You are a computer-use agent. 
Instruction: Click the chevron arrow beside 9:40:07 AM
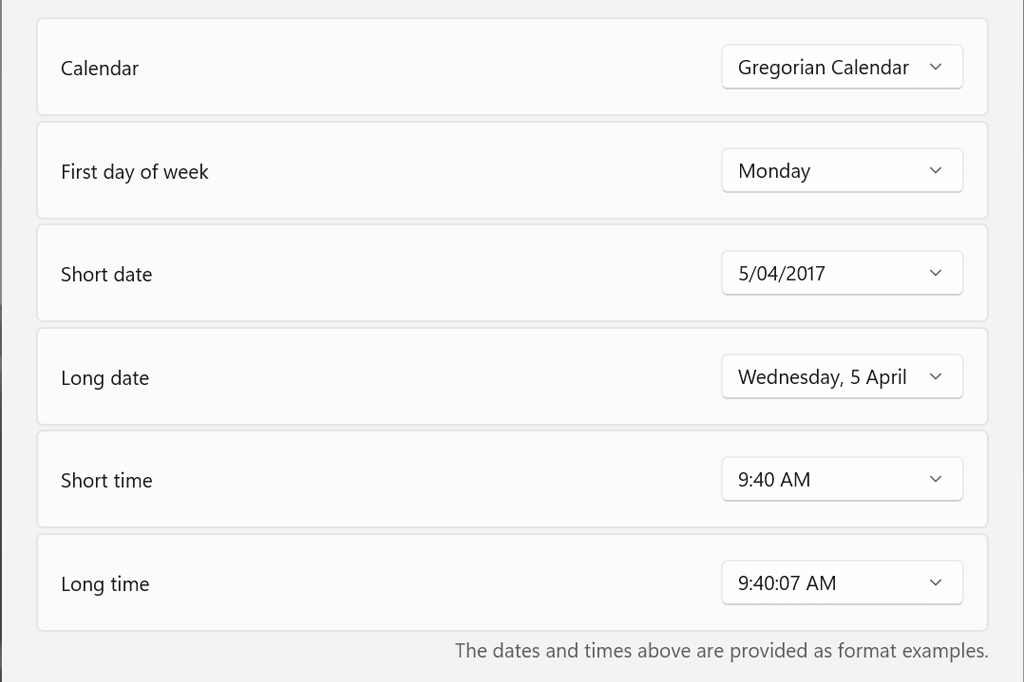(x=936, y=583)
